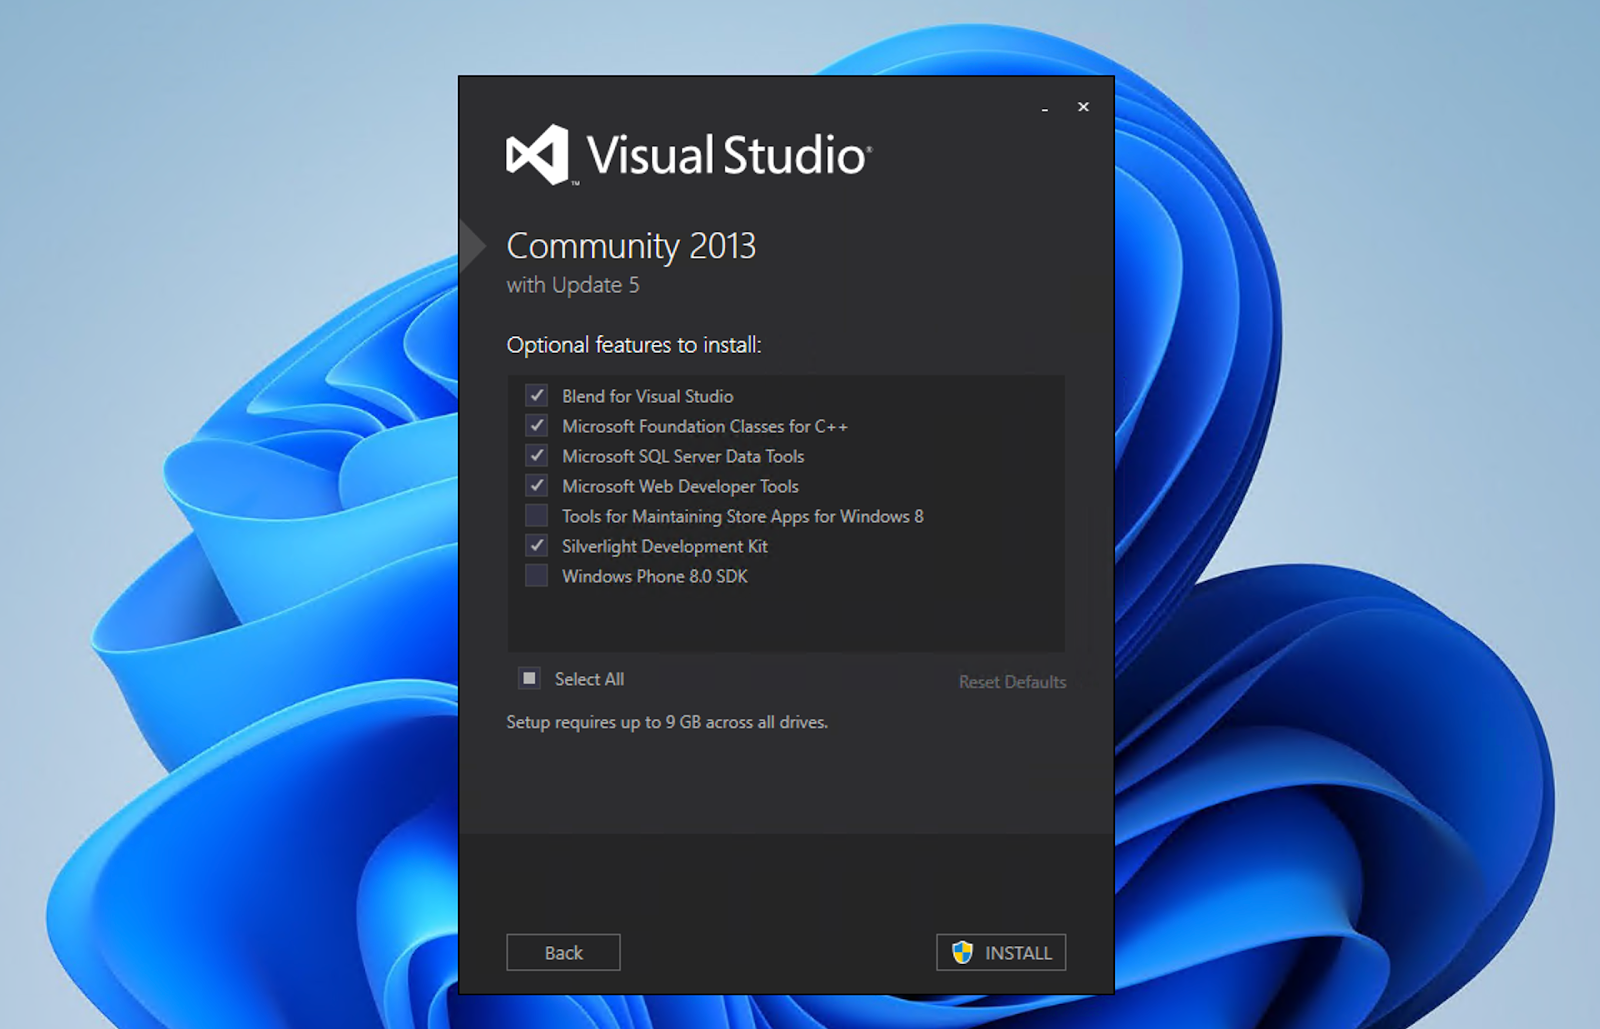Click 'Setup requires up to 9 GB' text
1600x1029 pixels.
[667, 722]
